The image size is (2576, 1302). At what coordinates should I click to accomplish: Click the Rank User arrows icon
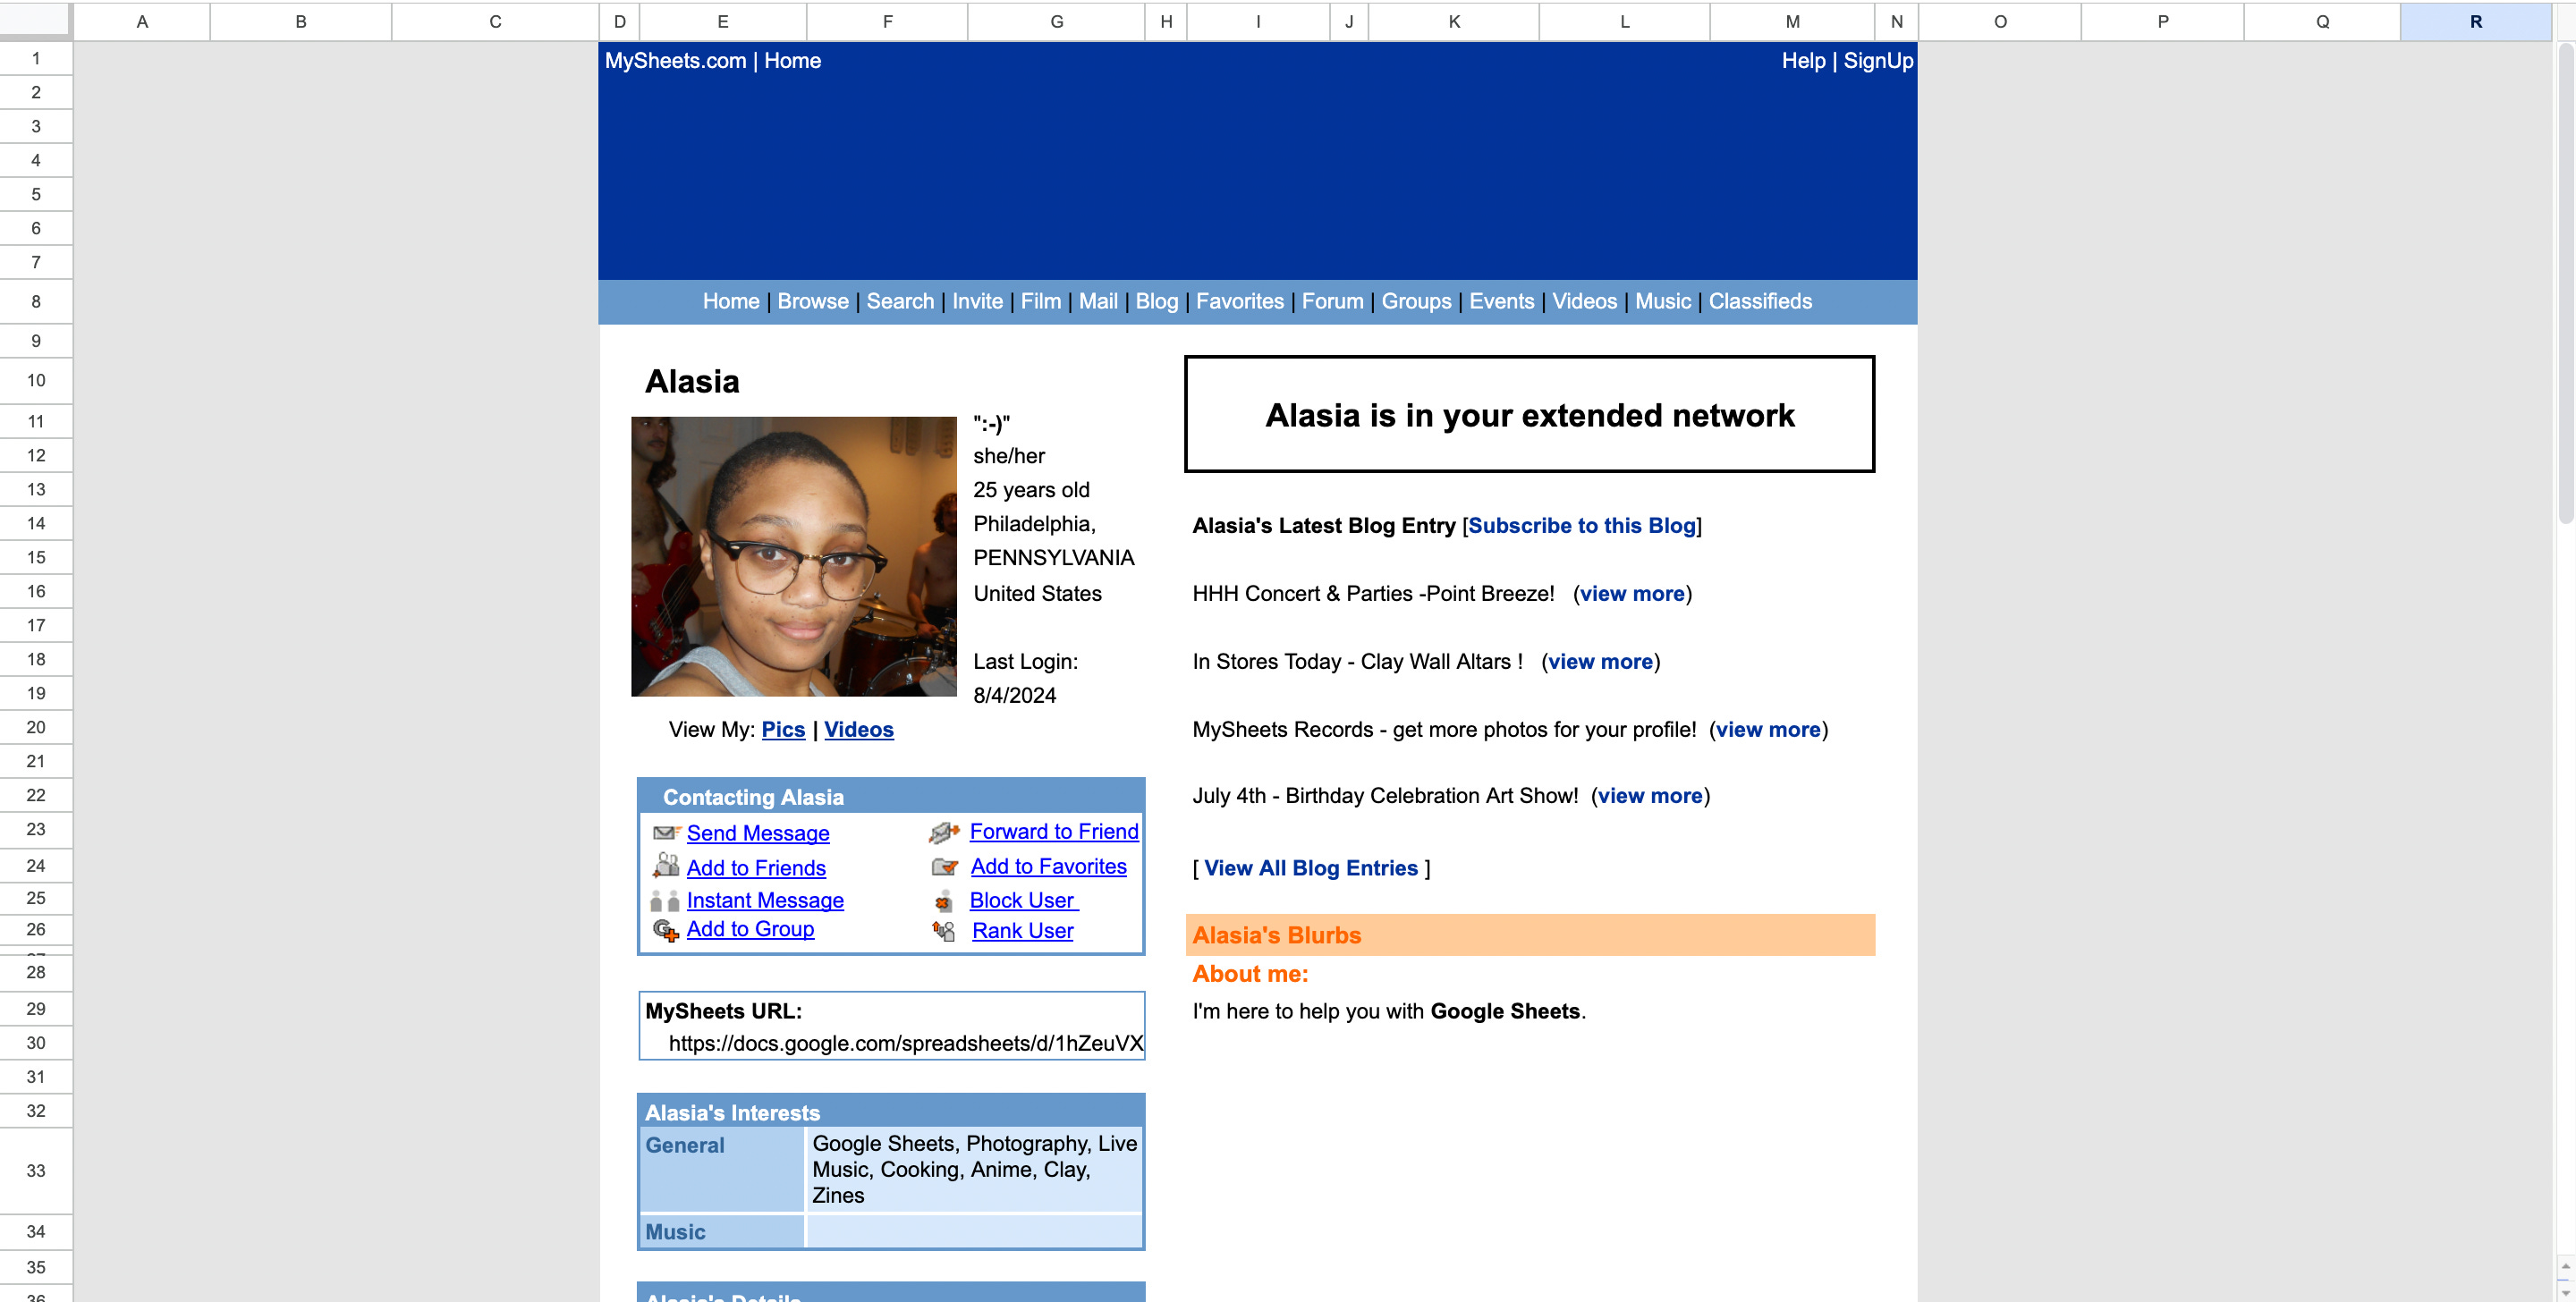[944, 931]
